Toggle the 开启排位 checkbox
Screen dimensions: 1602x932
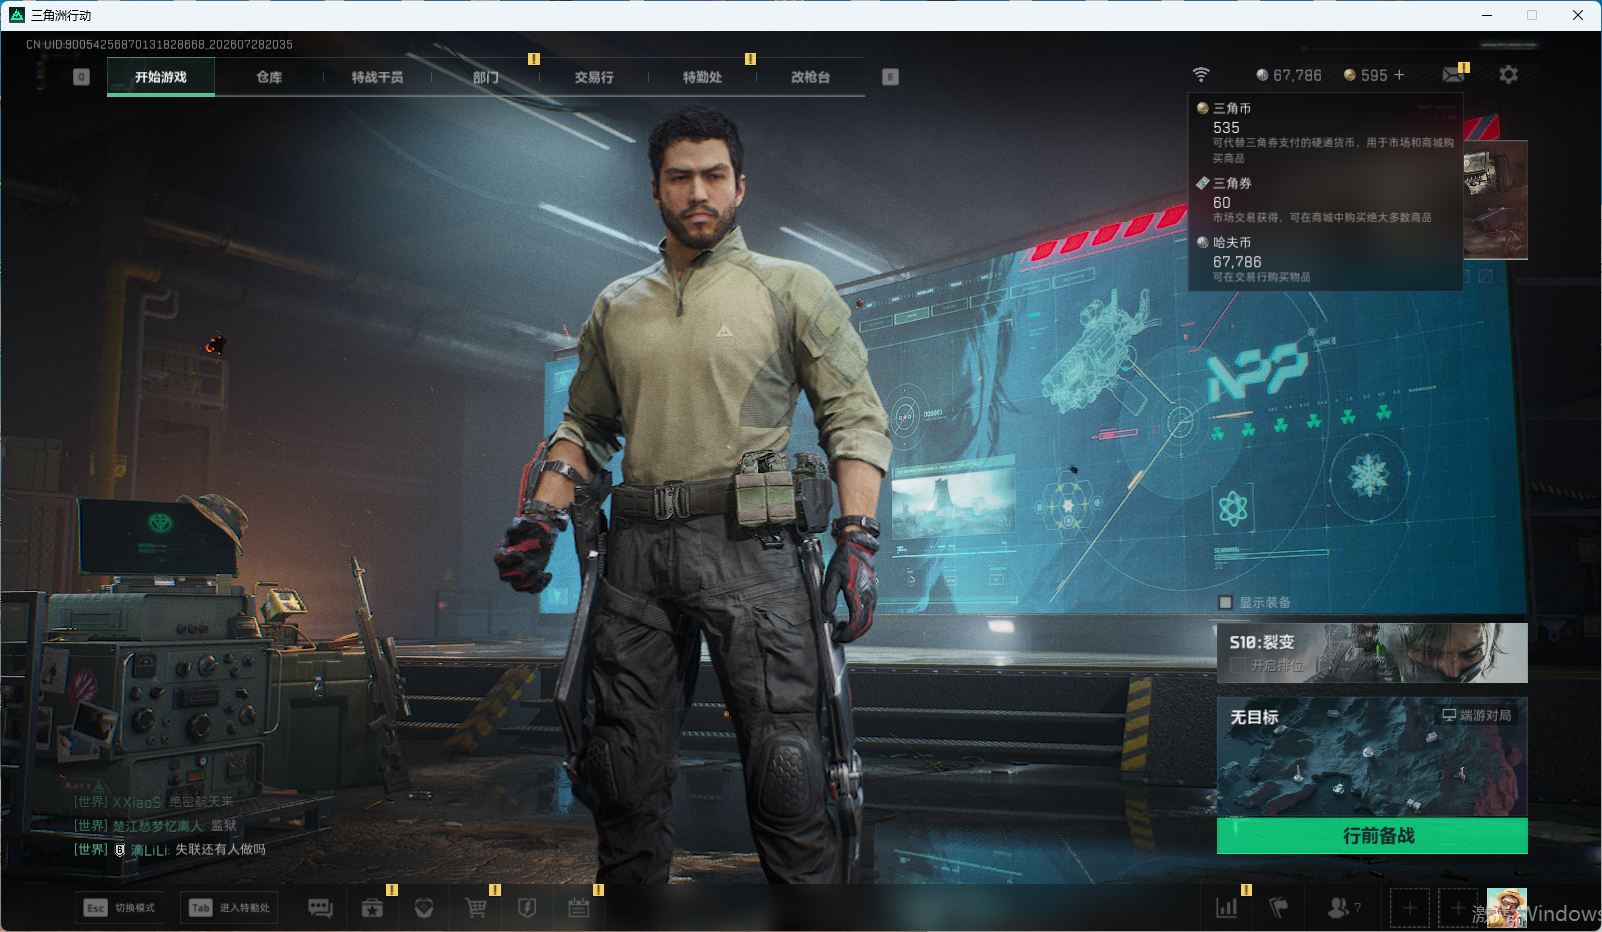[1238, 665]
